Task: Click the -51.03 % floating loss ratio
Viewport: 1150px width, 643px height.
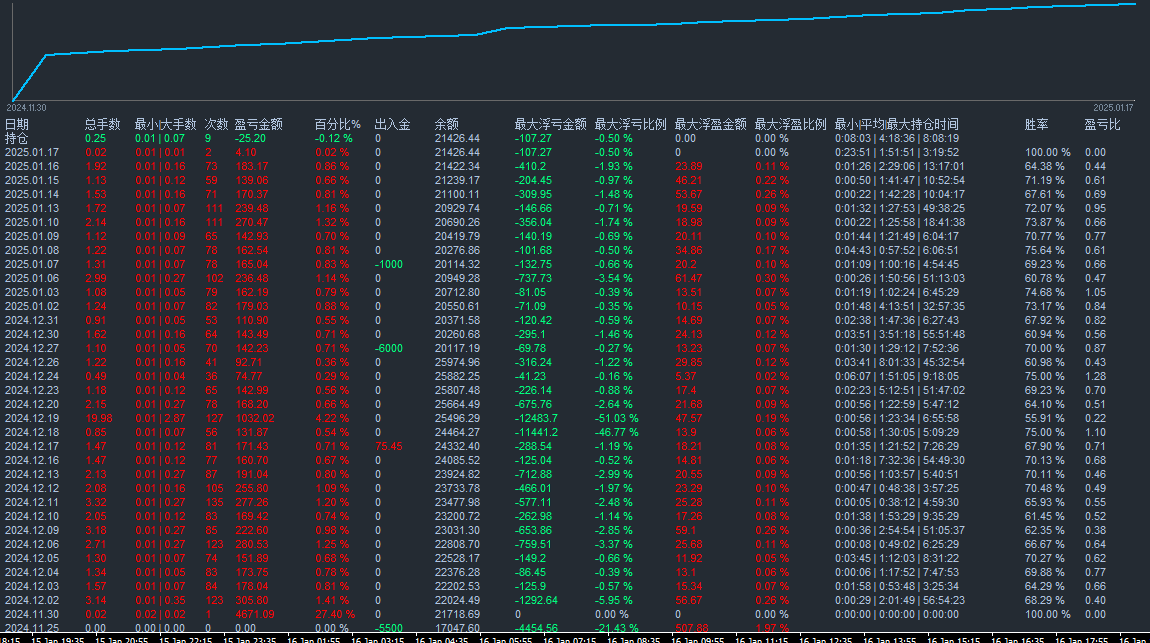Action: click(x=617, y=419)
